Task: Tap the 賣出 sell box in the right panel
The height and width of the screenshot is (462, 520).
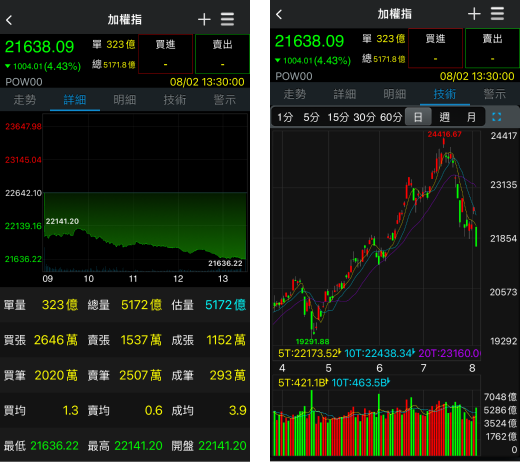Action: [x=492, y=48]
